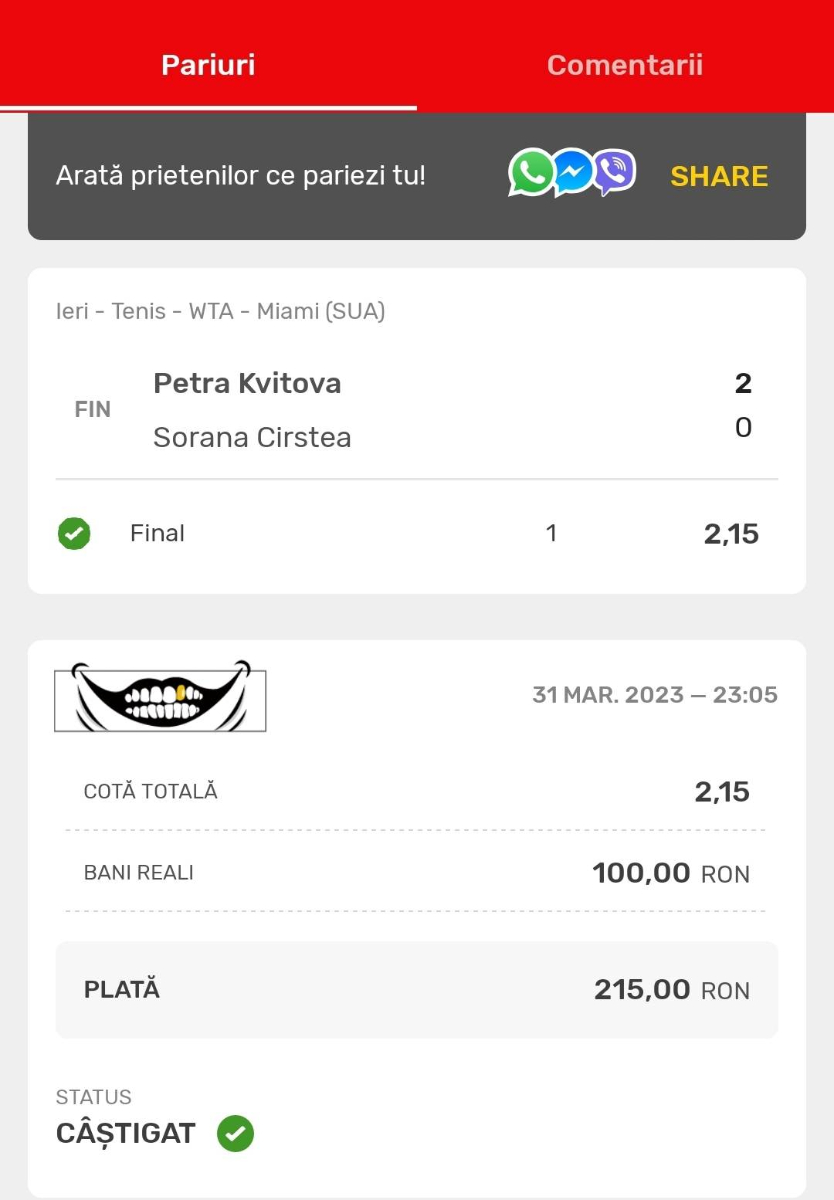Click the FIN match status label
Viewport: 834px width, 1200px height.
point(93,409)
